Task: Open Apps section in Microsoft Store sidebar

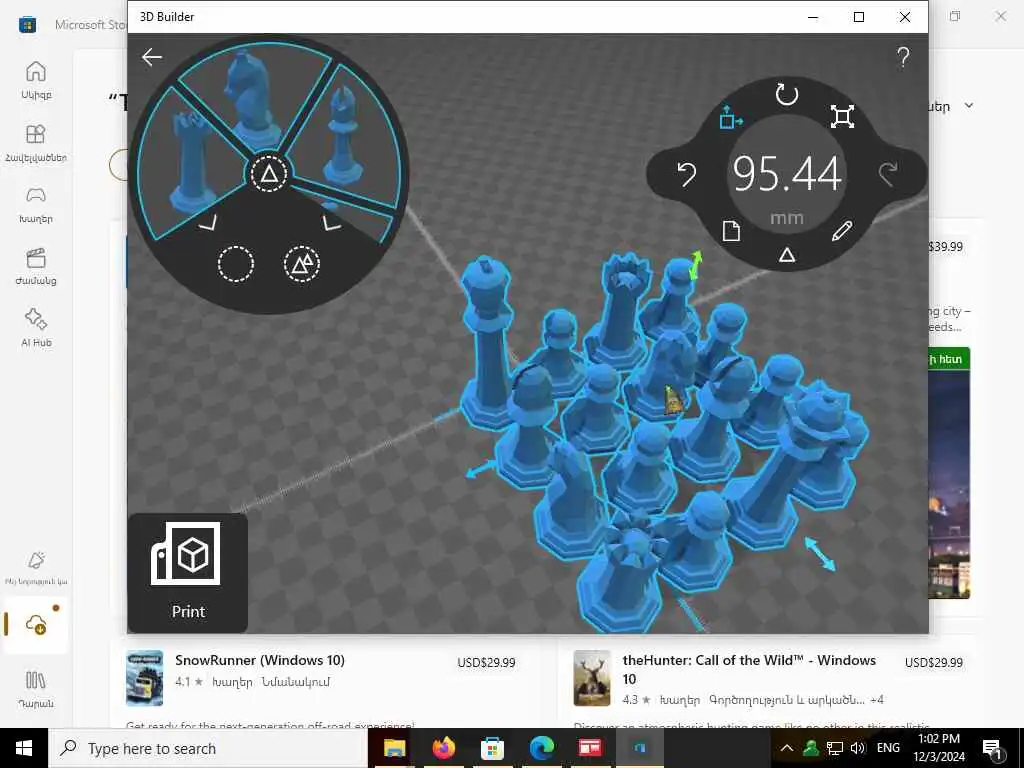Action: coord(36,142)
